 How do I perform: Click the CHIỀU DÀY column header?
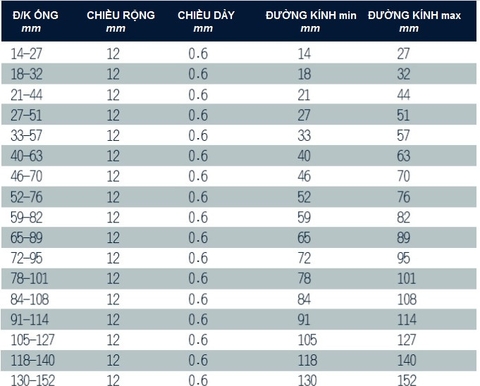point(206,21)
